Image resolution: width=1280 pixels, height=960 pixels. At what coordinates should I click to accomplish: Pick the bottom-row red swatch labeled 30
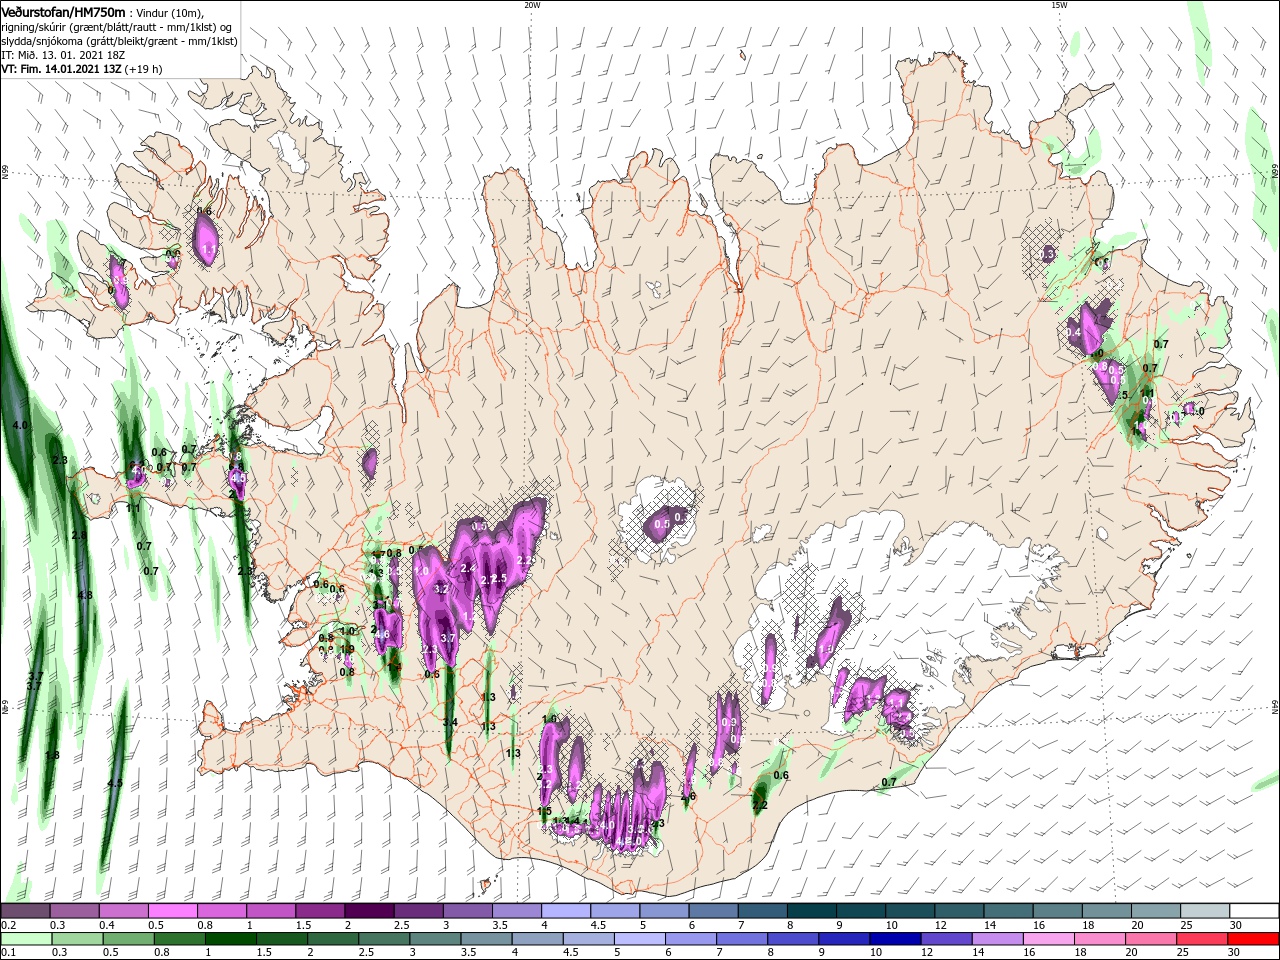tap(1252, 939)
